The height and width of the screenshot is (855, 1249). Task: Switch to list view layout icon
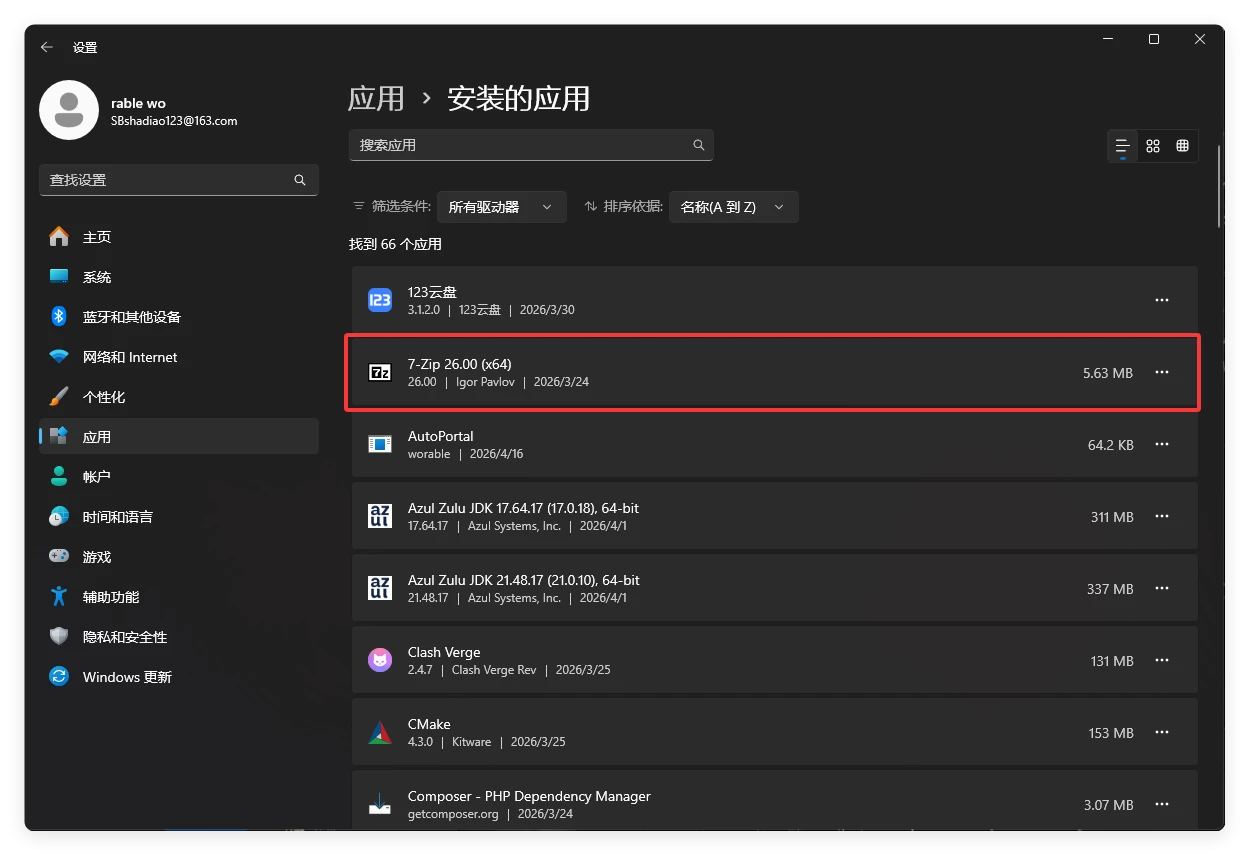[x=1123, y=146]
